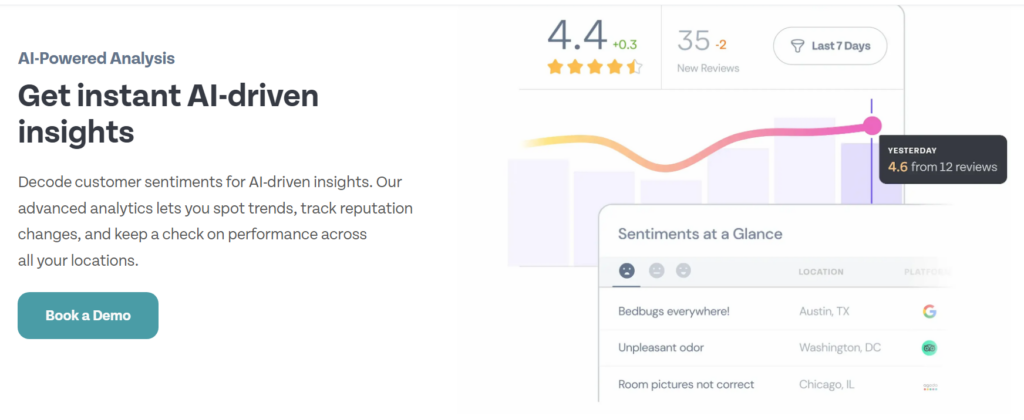Click the Google platform icon
The width and height of the screenshot is (1024, 420).
[929, 312]
